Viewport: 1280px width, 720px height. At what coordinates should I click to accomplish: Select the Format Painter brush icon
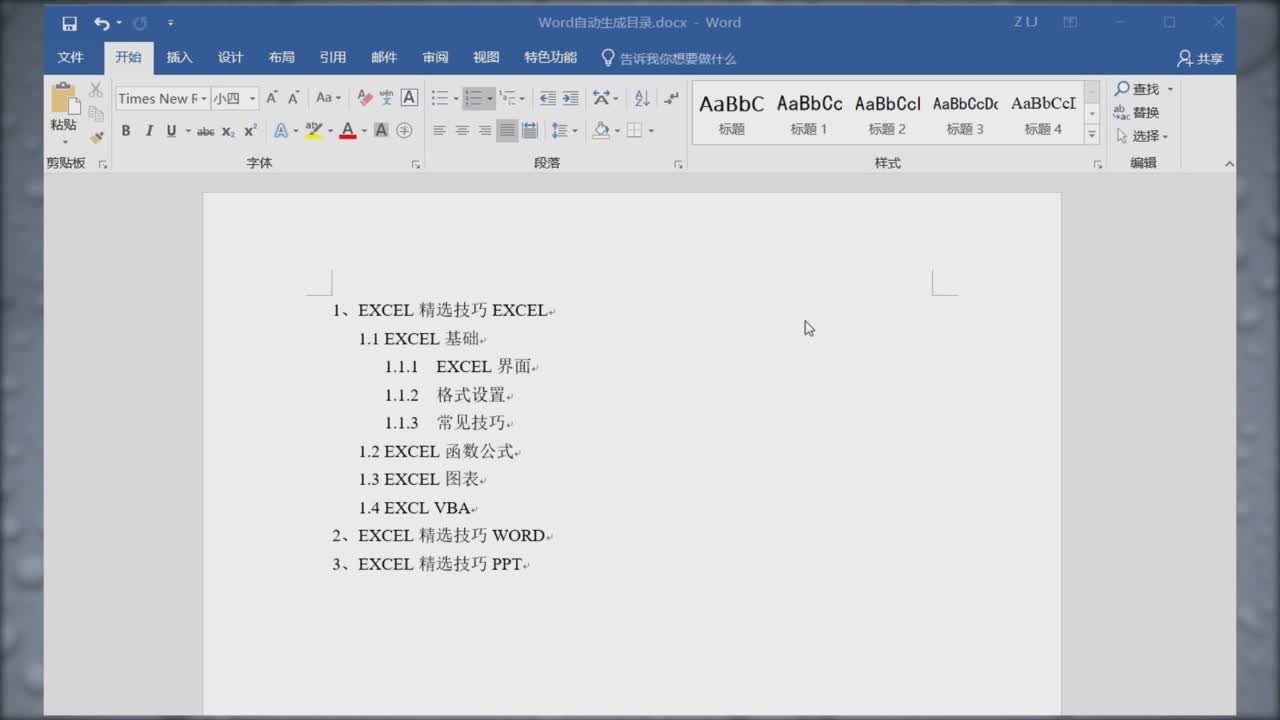tap(96, 137)
